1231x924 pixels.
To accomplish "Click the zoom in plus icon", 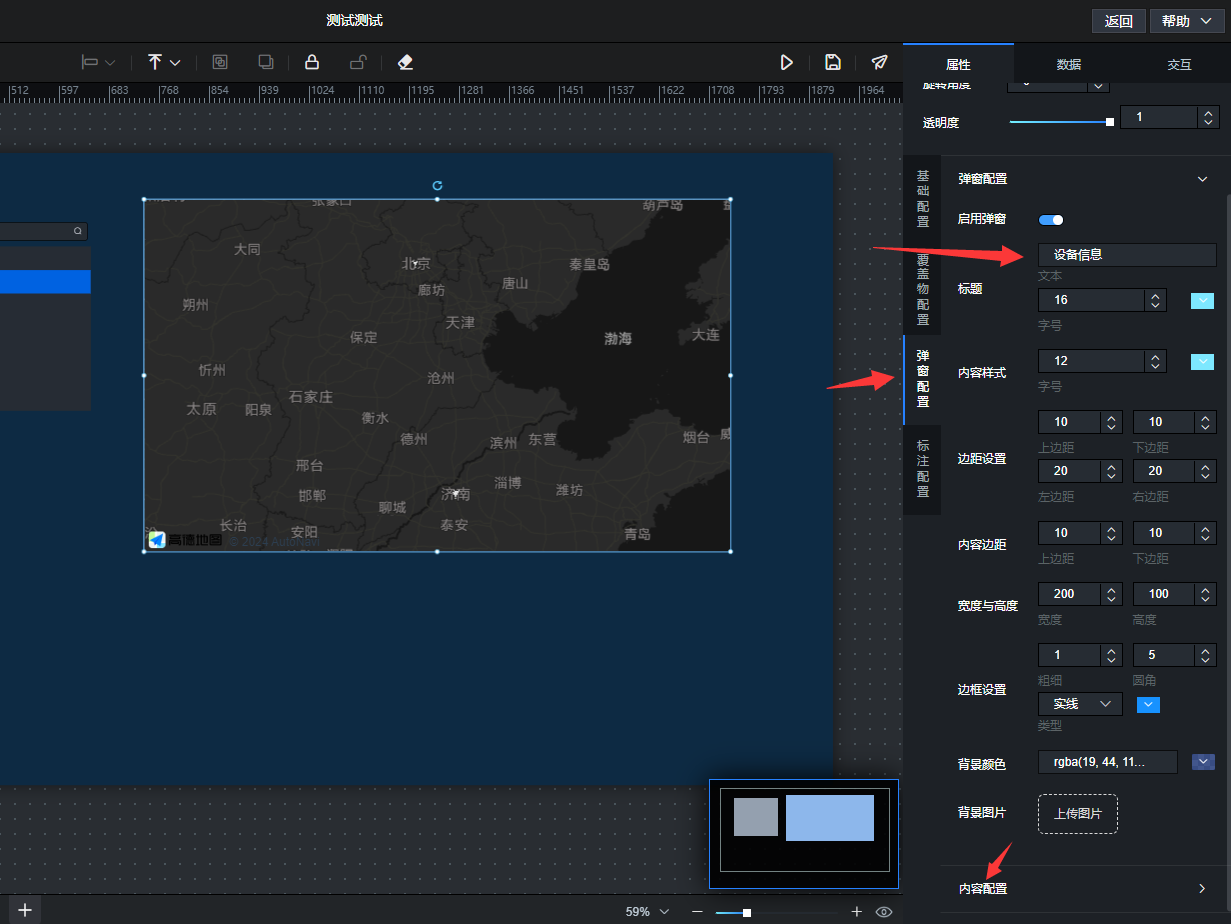I will 856,912.
